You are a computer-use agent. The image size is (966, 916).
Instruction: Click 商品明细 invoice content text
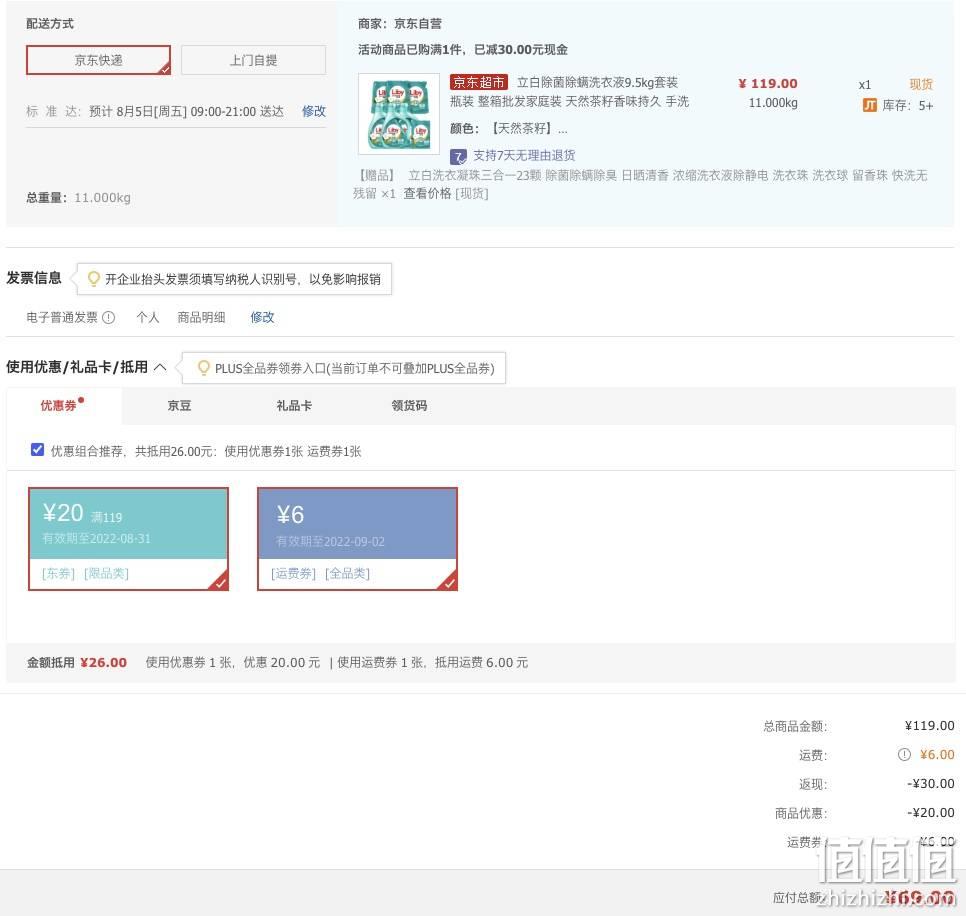(201, 317)
